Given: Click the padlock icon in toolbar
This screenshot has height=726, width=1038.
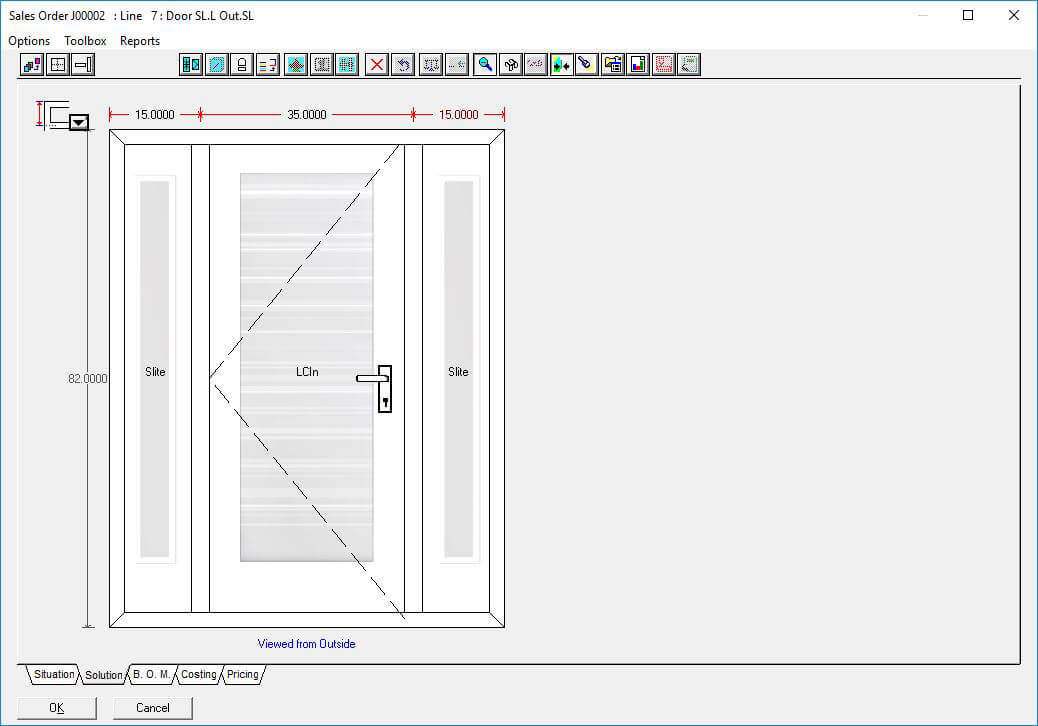Looking at the screenshot, I should [x=242, y=65].
